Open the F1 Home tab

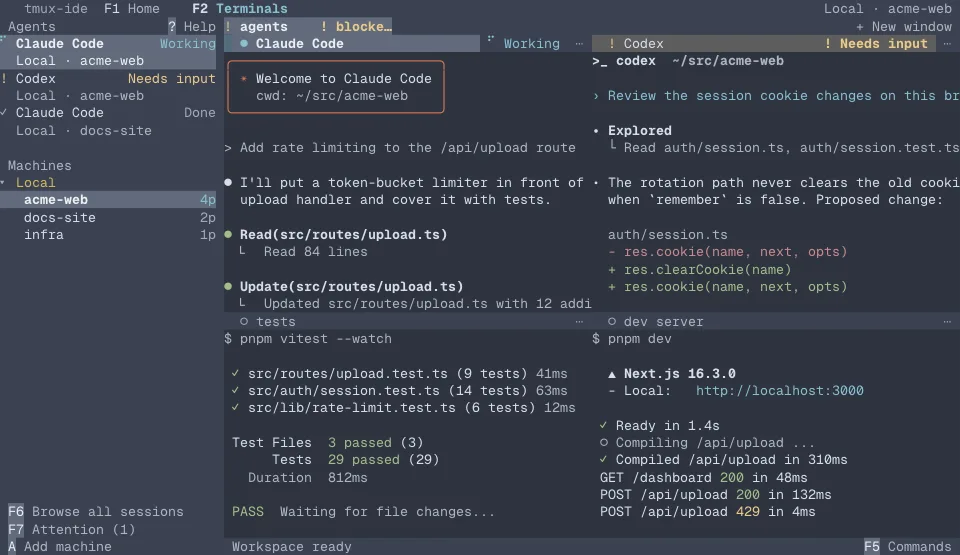[132, 9]
